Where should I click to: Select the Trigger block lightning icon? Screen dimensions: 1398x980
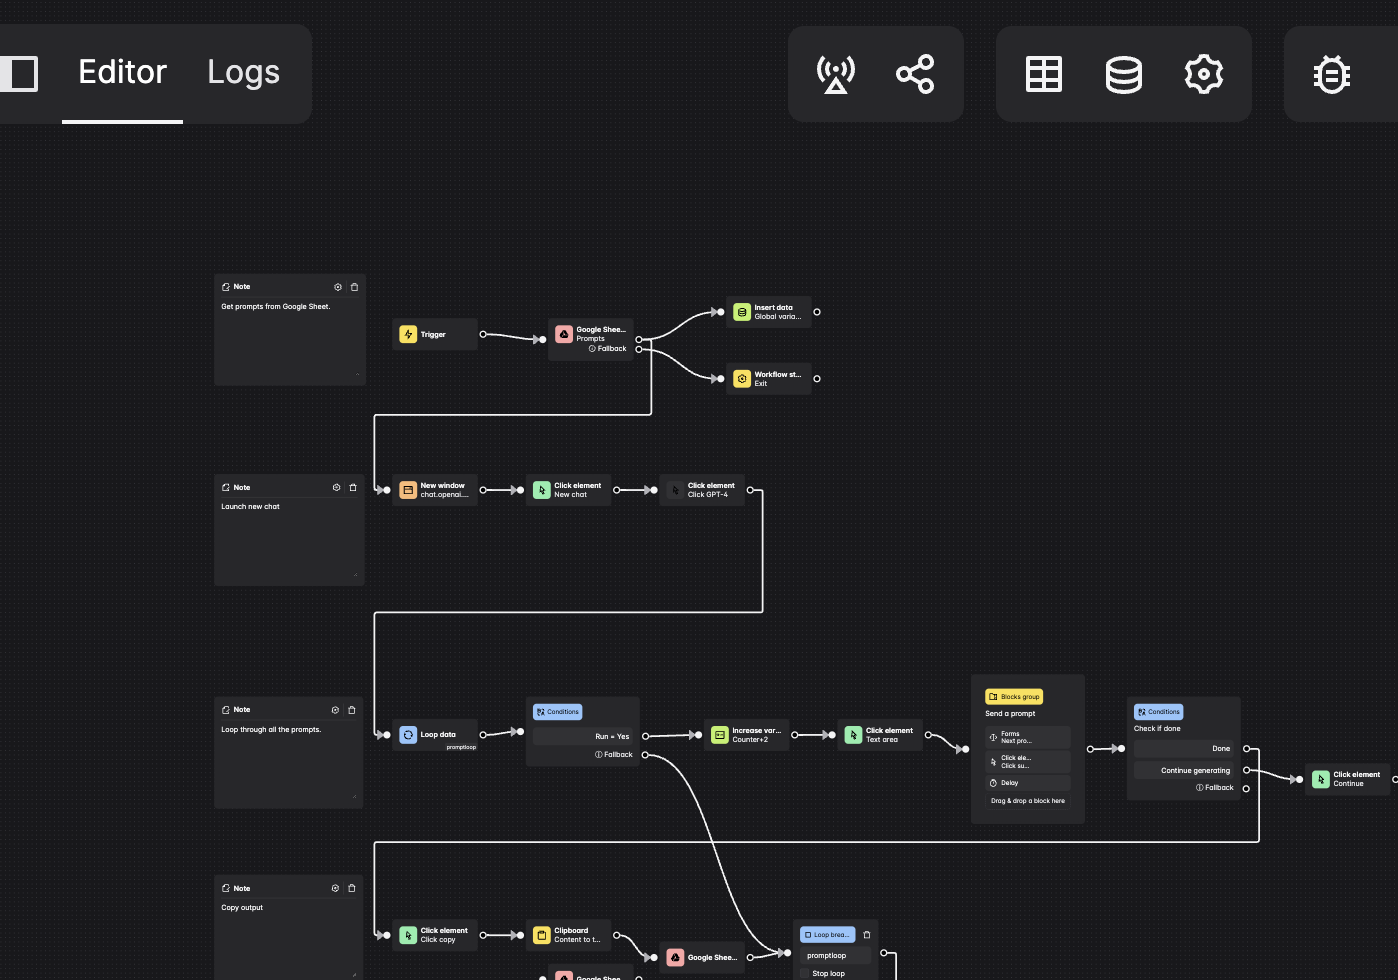[x=408, y=334]
